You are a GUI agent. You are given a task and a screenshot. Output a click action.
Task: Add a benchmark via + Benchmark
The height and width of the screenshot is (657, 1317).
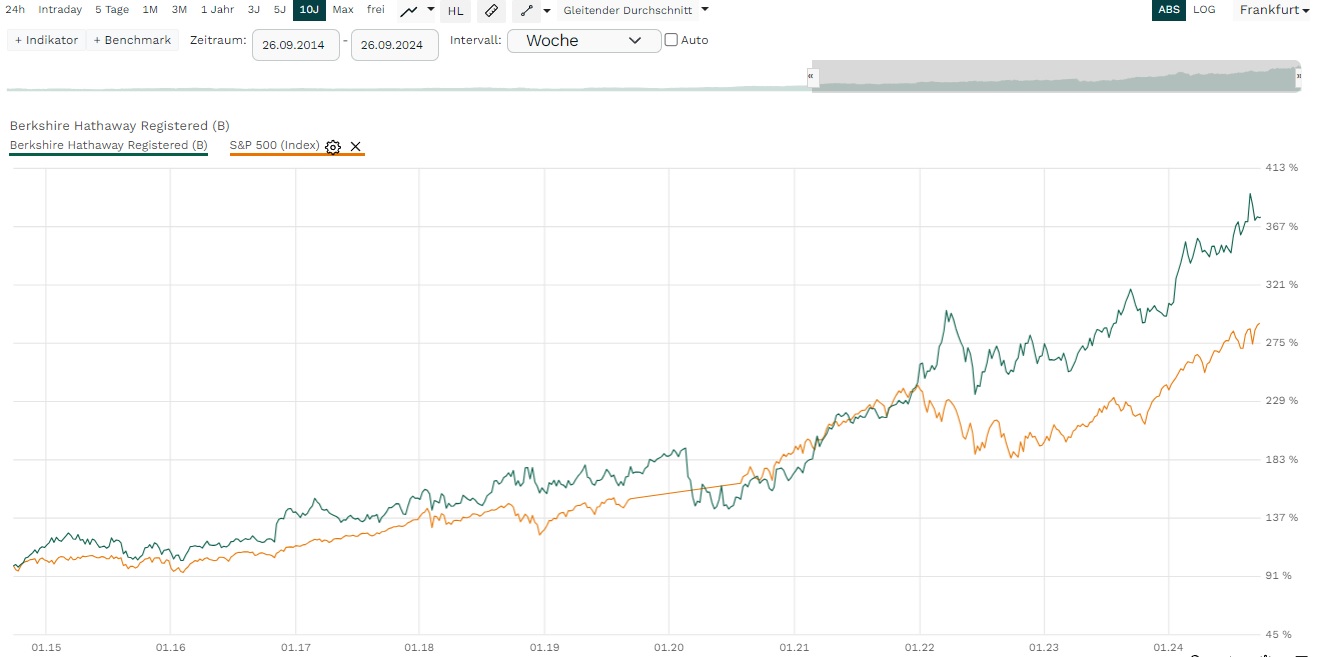pyautogui.click(x=132, y=41)
